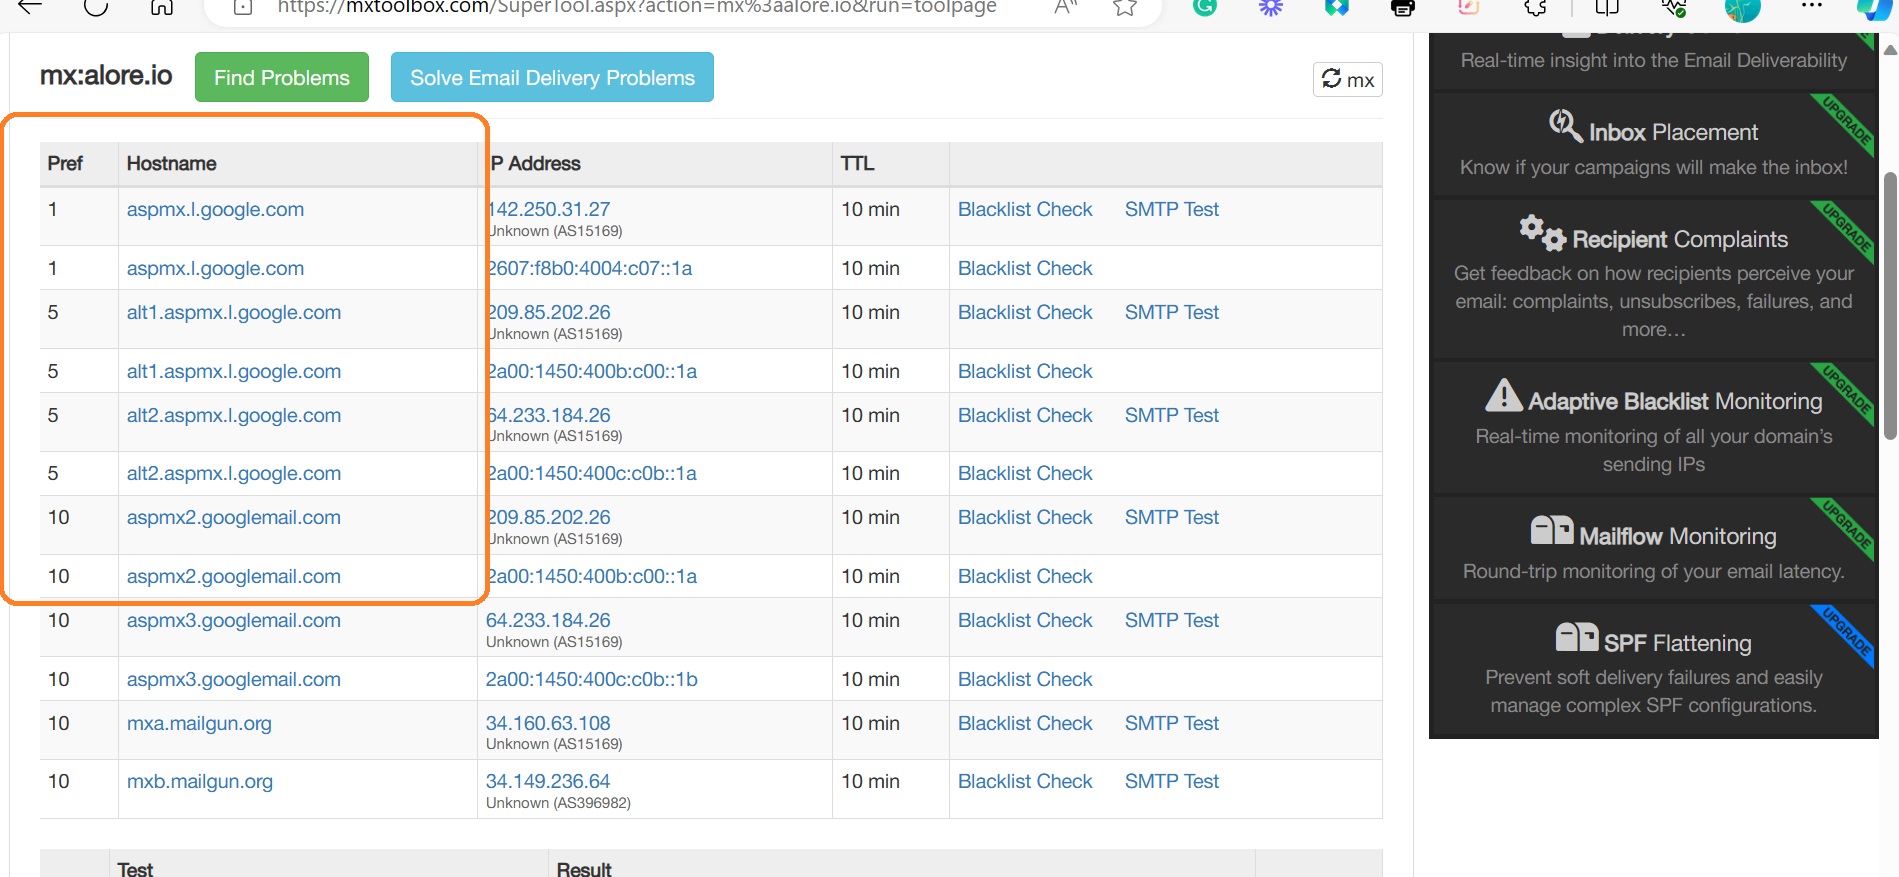Click Blacklist Check for mxb.mailgun.org
Viewport: 1899px width, 877px height.
click(x=1025, y=781)
